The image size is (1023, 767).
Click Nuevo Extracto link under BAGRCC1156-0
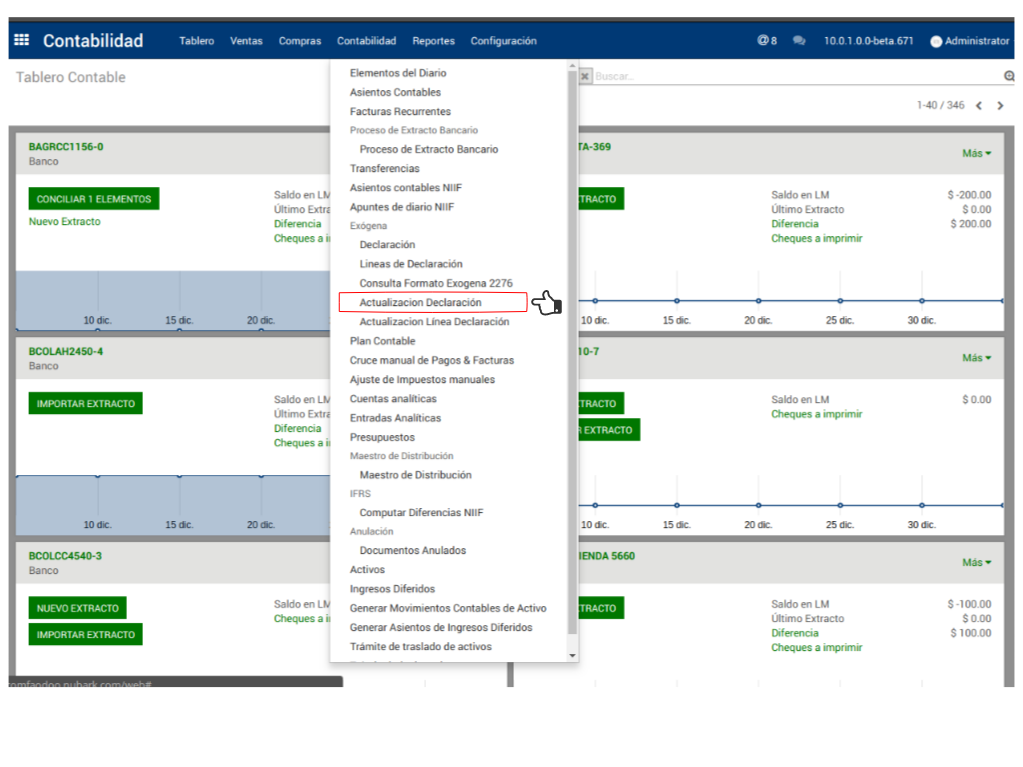click(x=65, y=222)
